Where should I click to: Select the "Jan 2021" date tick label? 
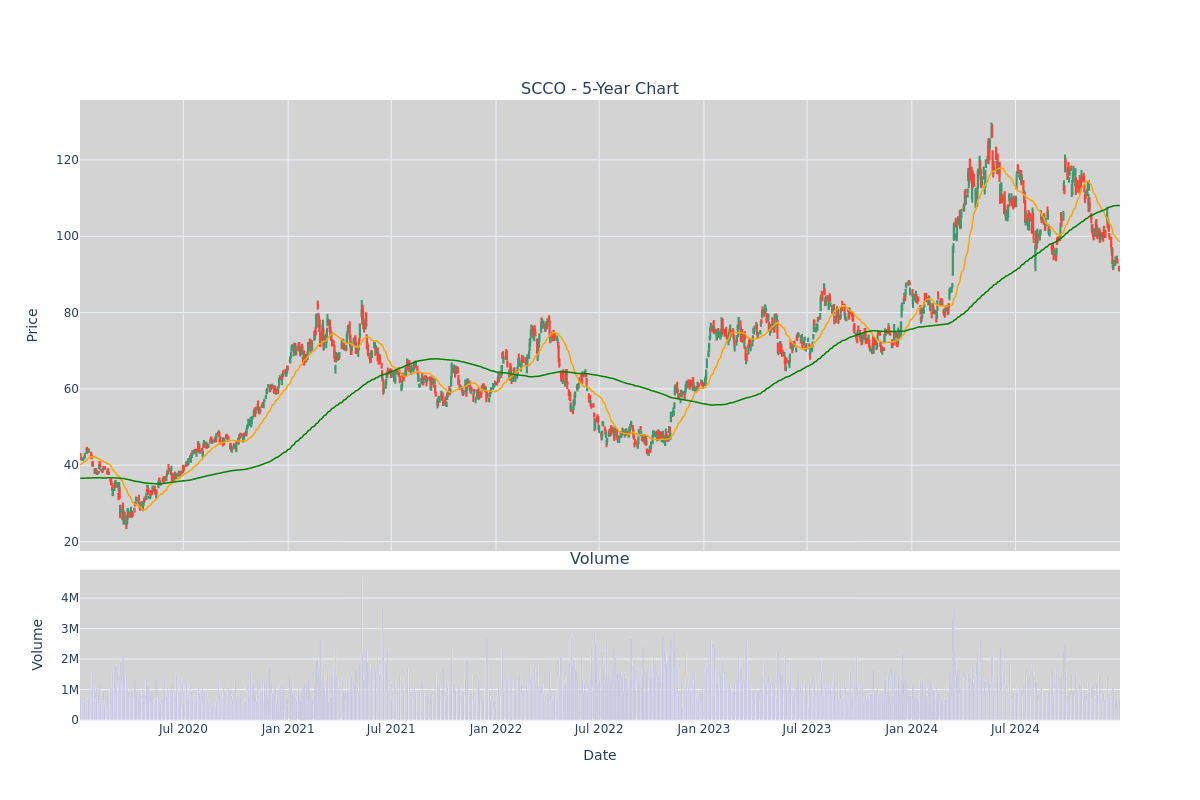pos(288,729)
